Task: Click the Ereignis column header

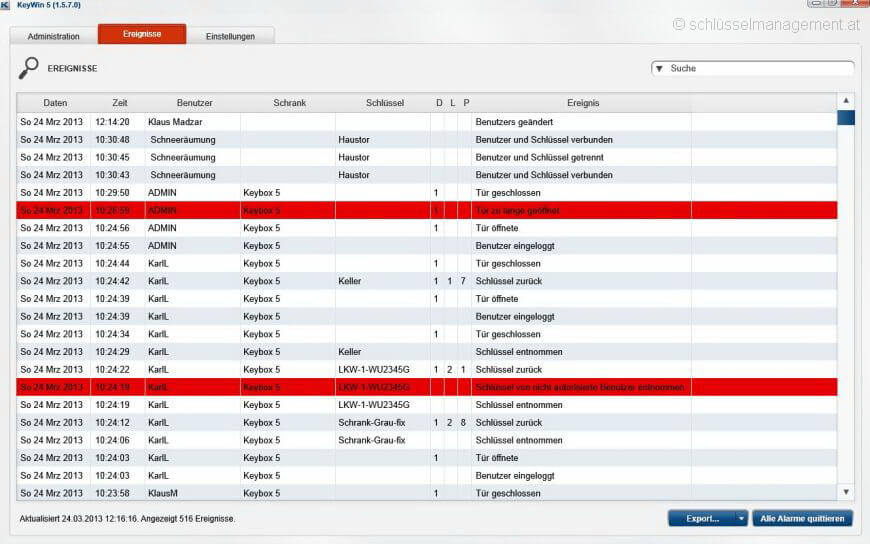Action: click(x=582, y=103)
